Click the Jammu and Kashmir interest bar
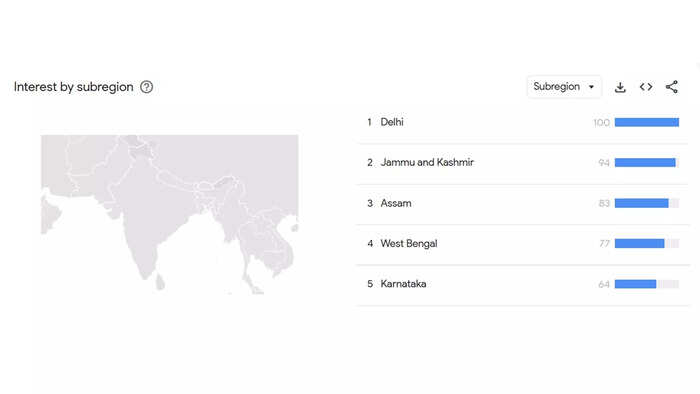This screenshot has height=394, width=700. click(x=646, y=162)
